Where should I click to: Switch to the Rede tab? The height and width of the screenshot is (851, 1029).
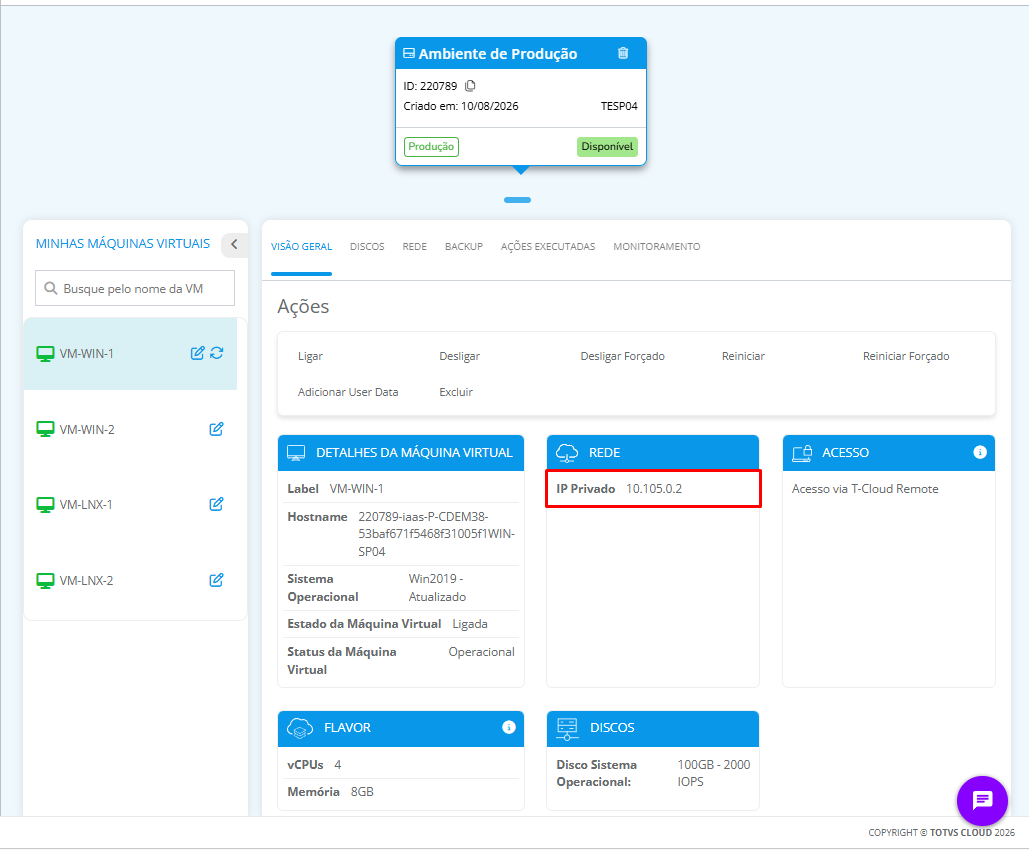[x=415, y=247]
